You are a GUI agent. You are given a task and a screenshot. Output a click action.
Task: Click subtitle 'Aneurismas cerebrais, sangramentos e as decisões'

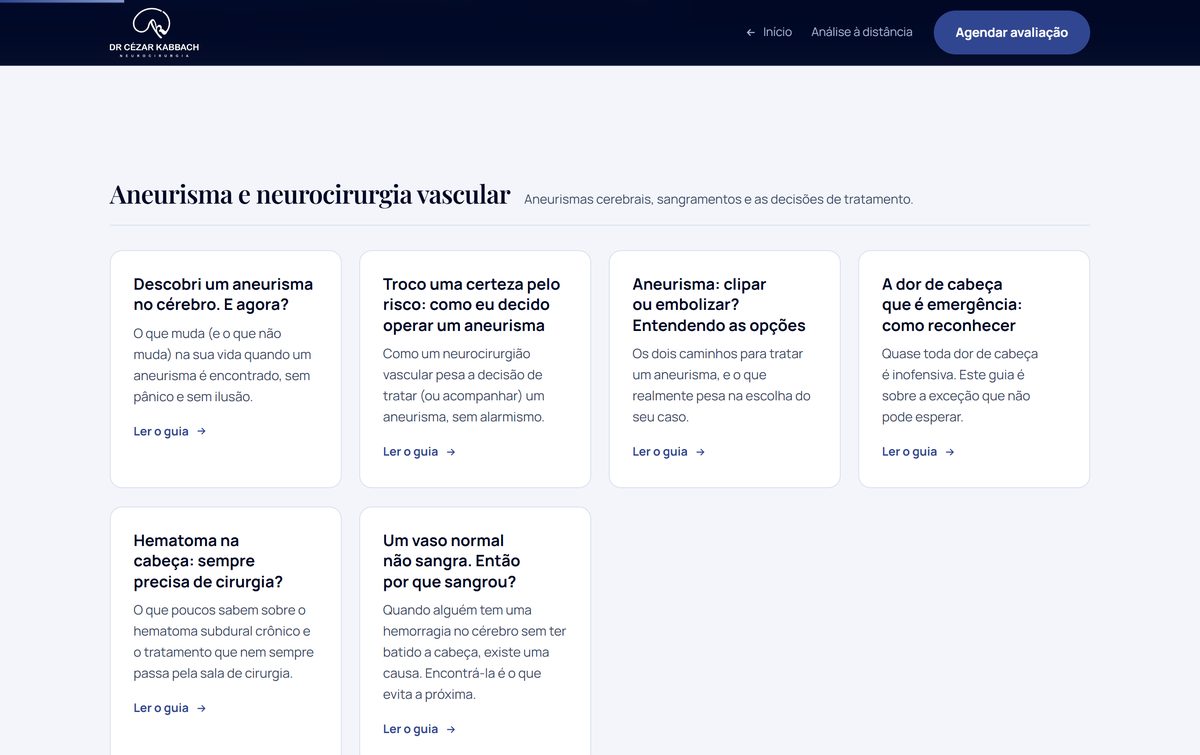[x=719, y=199]
